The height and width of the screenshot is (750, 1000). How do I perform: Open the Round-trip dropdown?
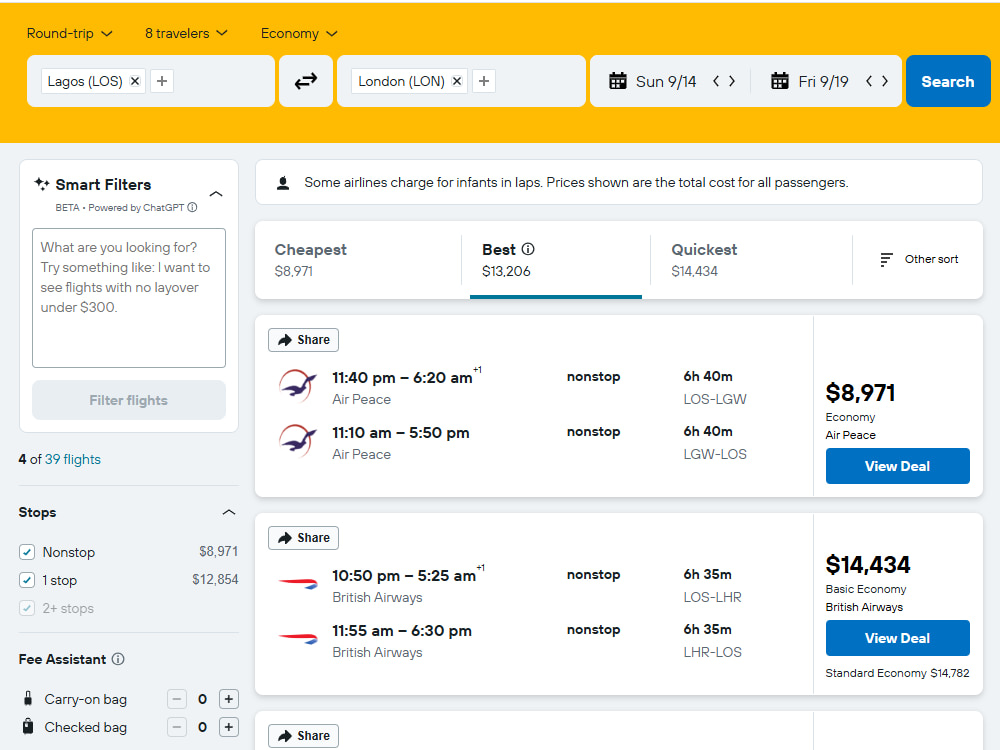pos(70,33)
